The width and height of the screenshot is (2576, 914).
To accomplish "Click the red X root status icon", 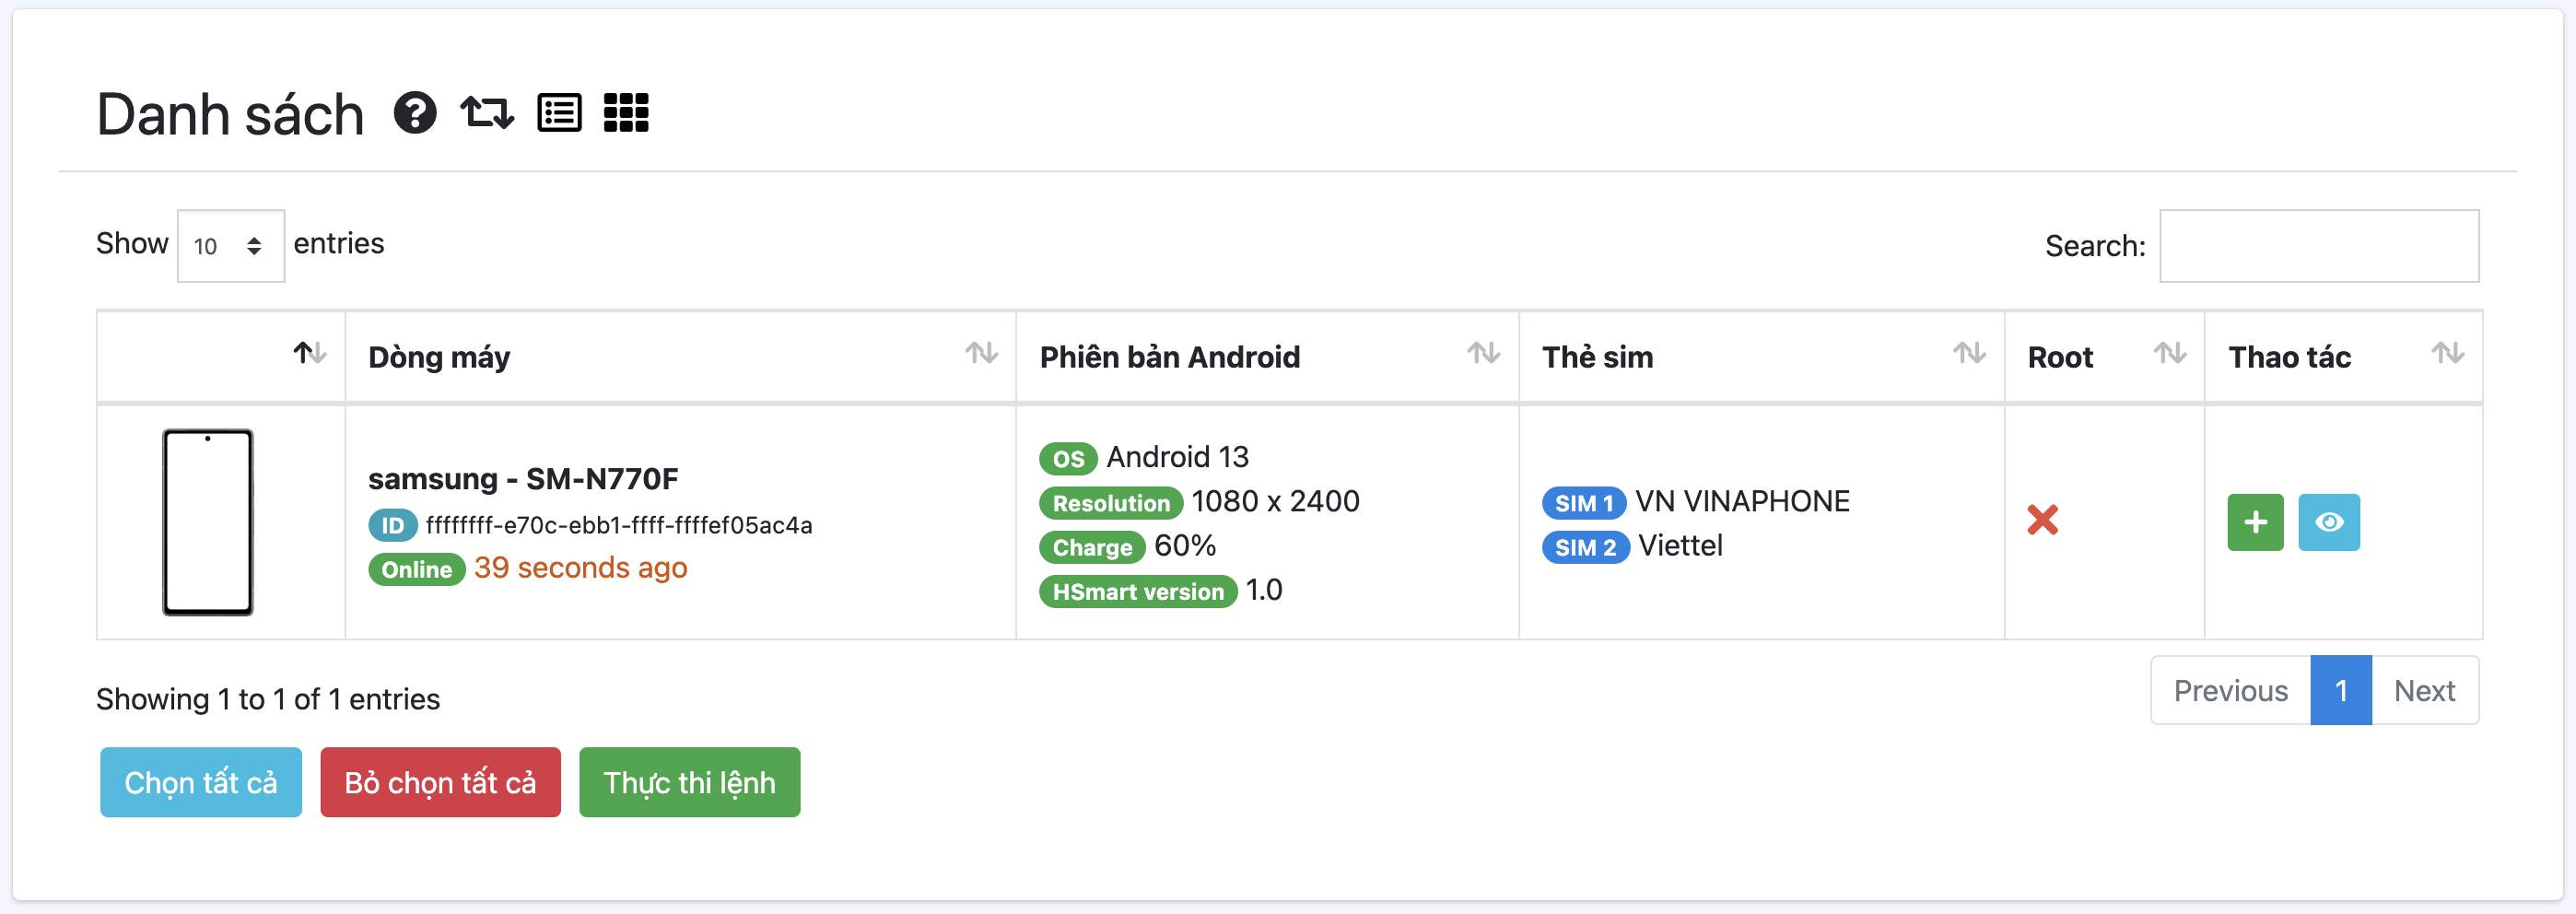I will [2042, 520].
